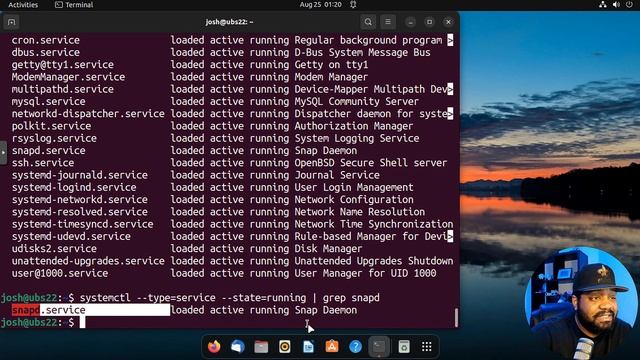This screenshot has width=640, height=360.
Task: Open Ubuntu Software store from dock
Action: pos(332,347)
